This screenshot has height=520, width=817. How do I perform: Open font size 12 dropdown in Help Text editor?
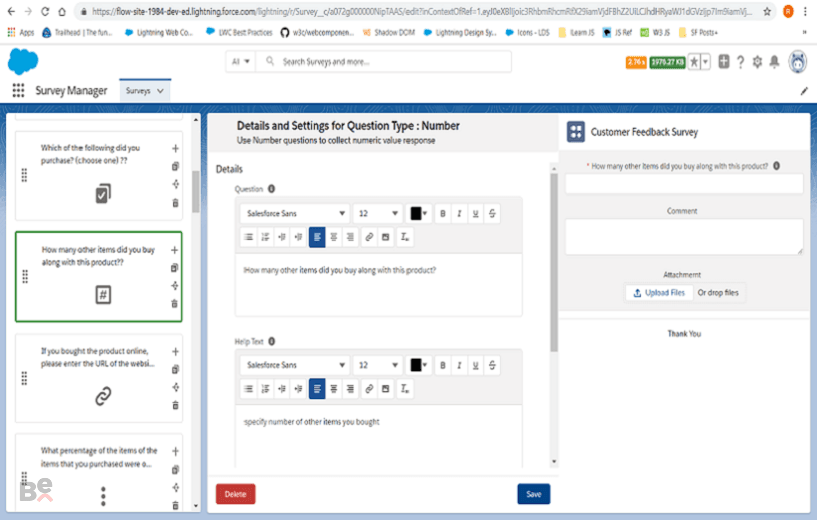[378, 365]
